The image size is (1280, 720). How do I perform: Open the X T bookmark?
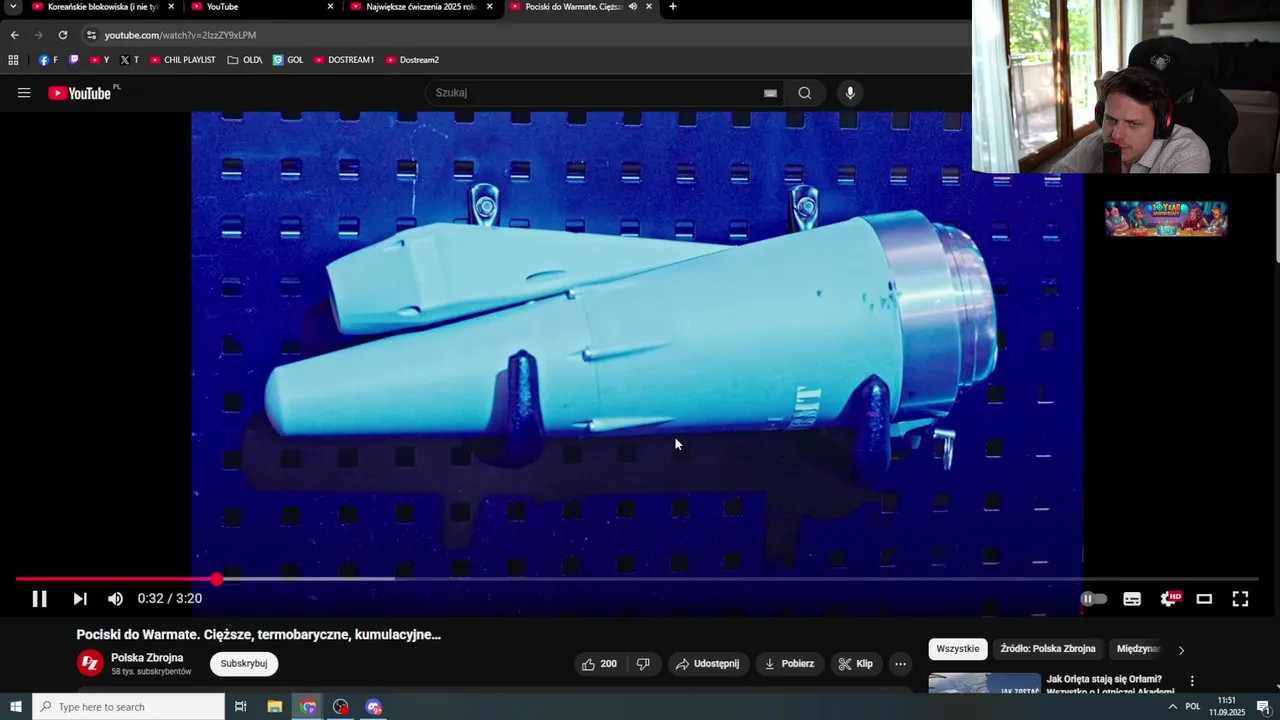coord(129,60)
